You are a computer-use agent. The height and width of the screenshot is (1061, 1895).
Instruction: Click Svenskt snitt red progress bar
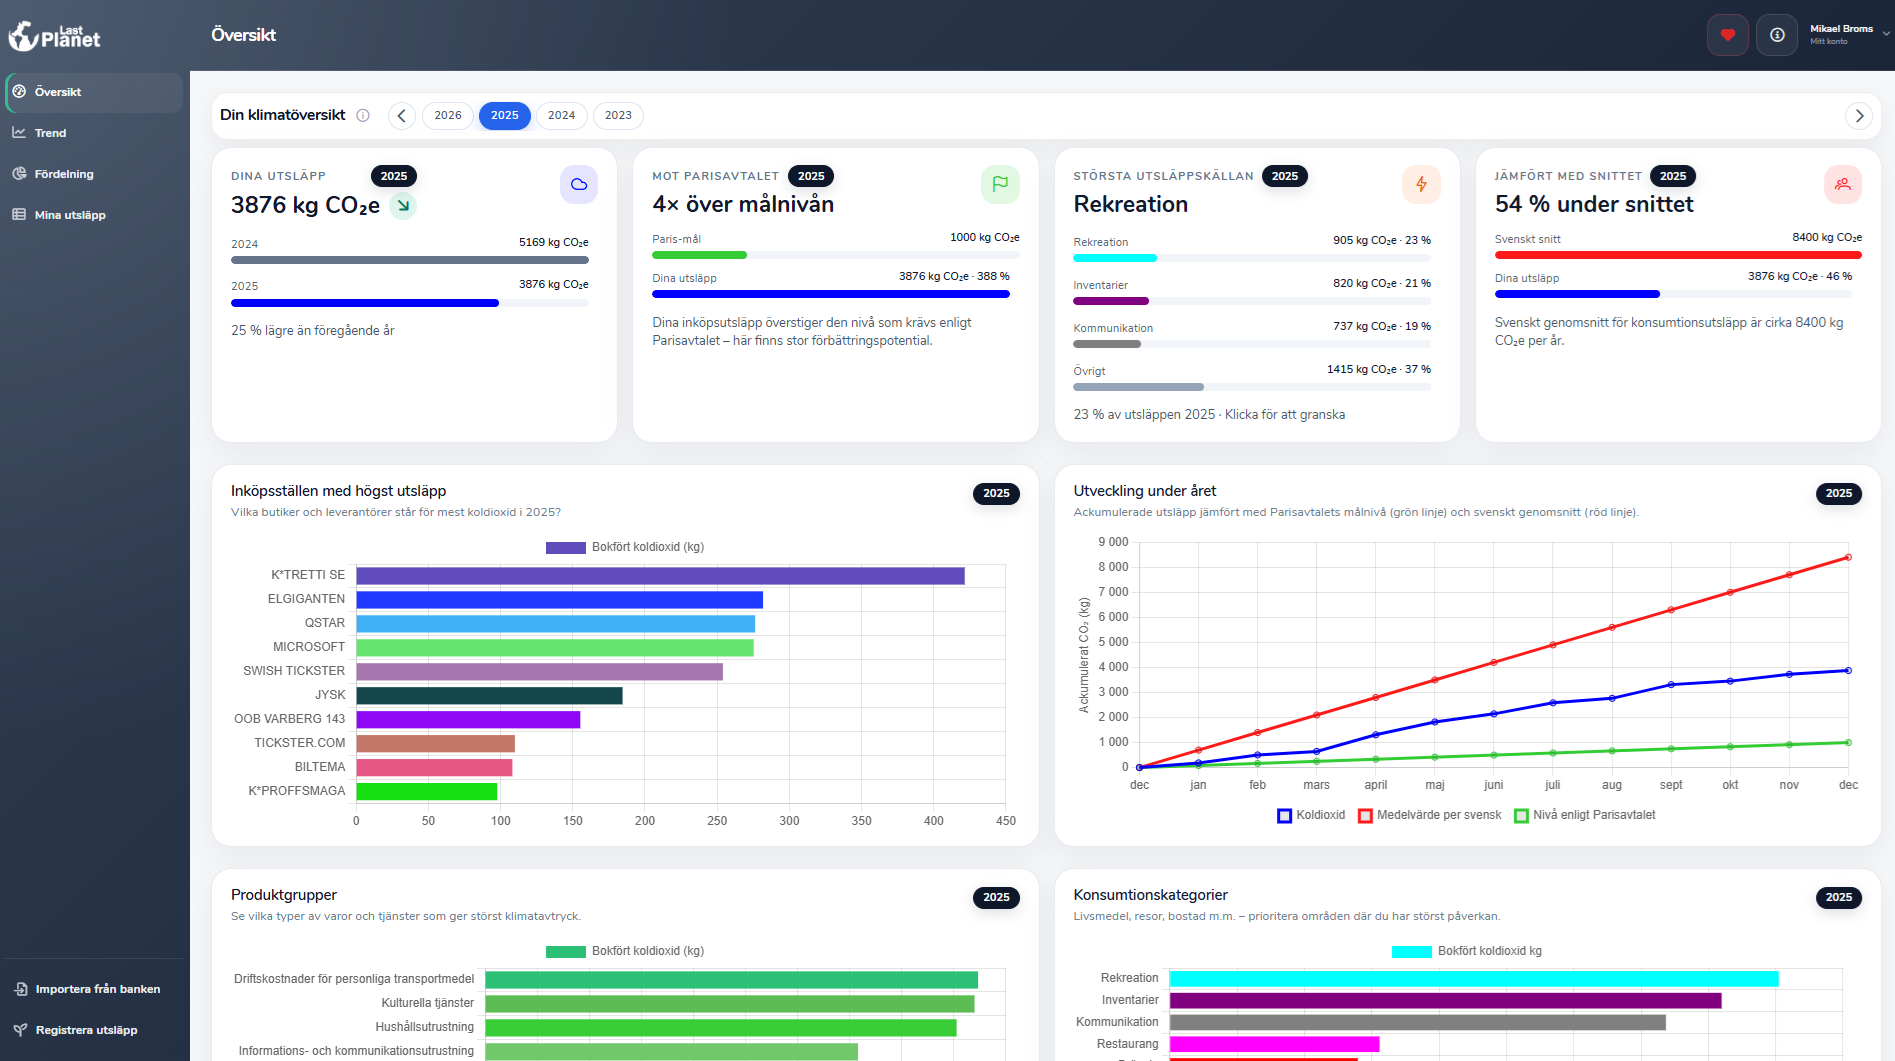pyautogui.click(x=1678, y=255)
